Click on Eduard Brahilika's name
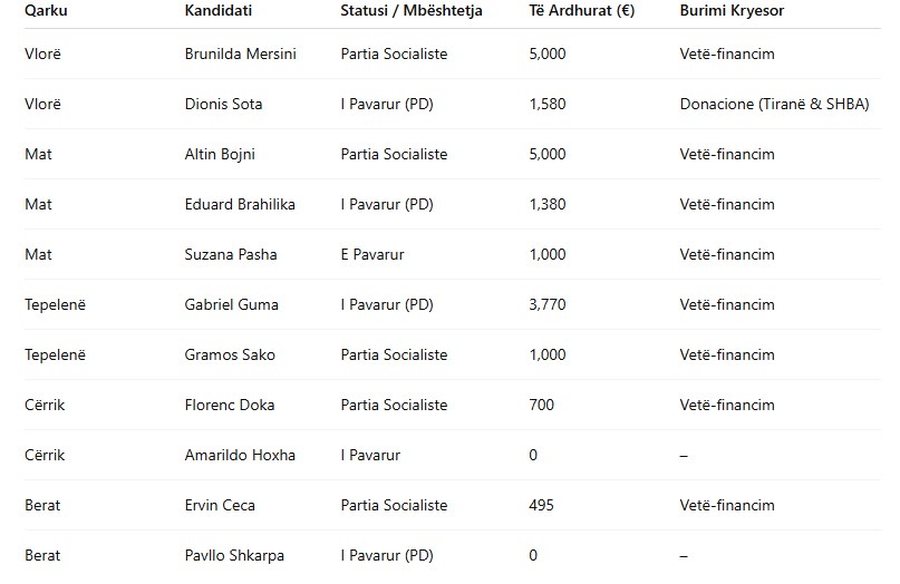This screenshot has height=584, width=900. (x=240, y=204)
